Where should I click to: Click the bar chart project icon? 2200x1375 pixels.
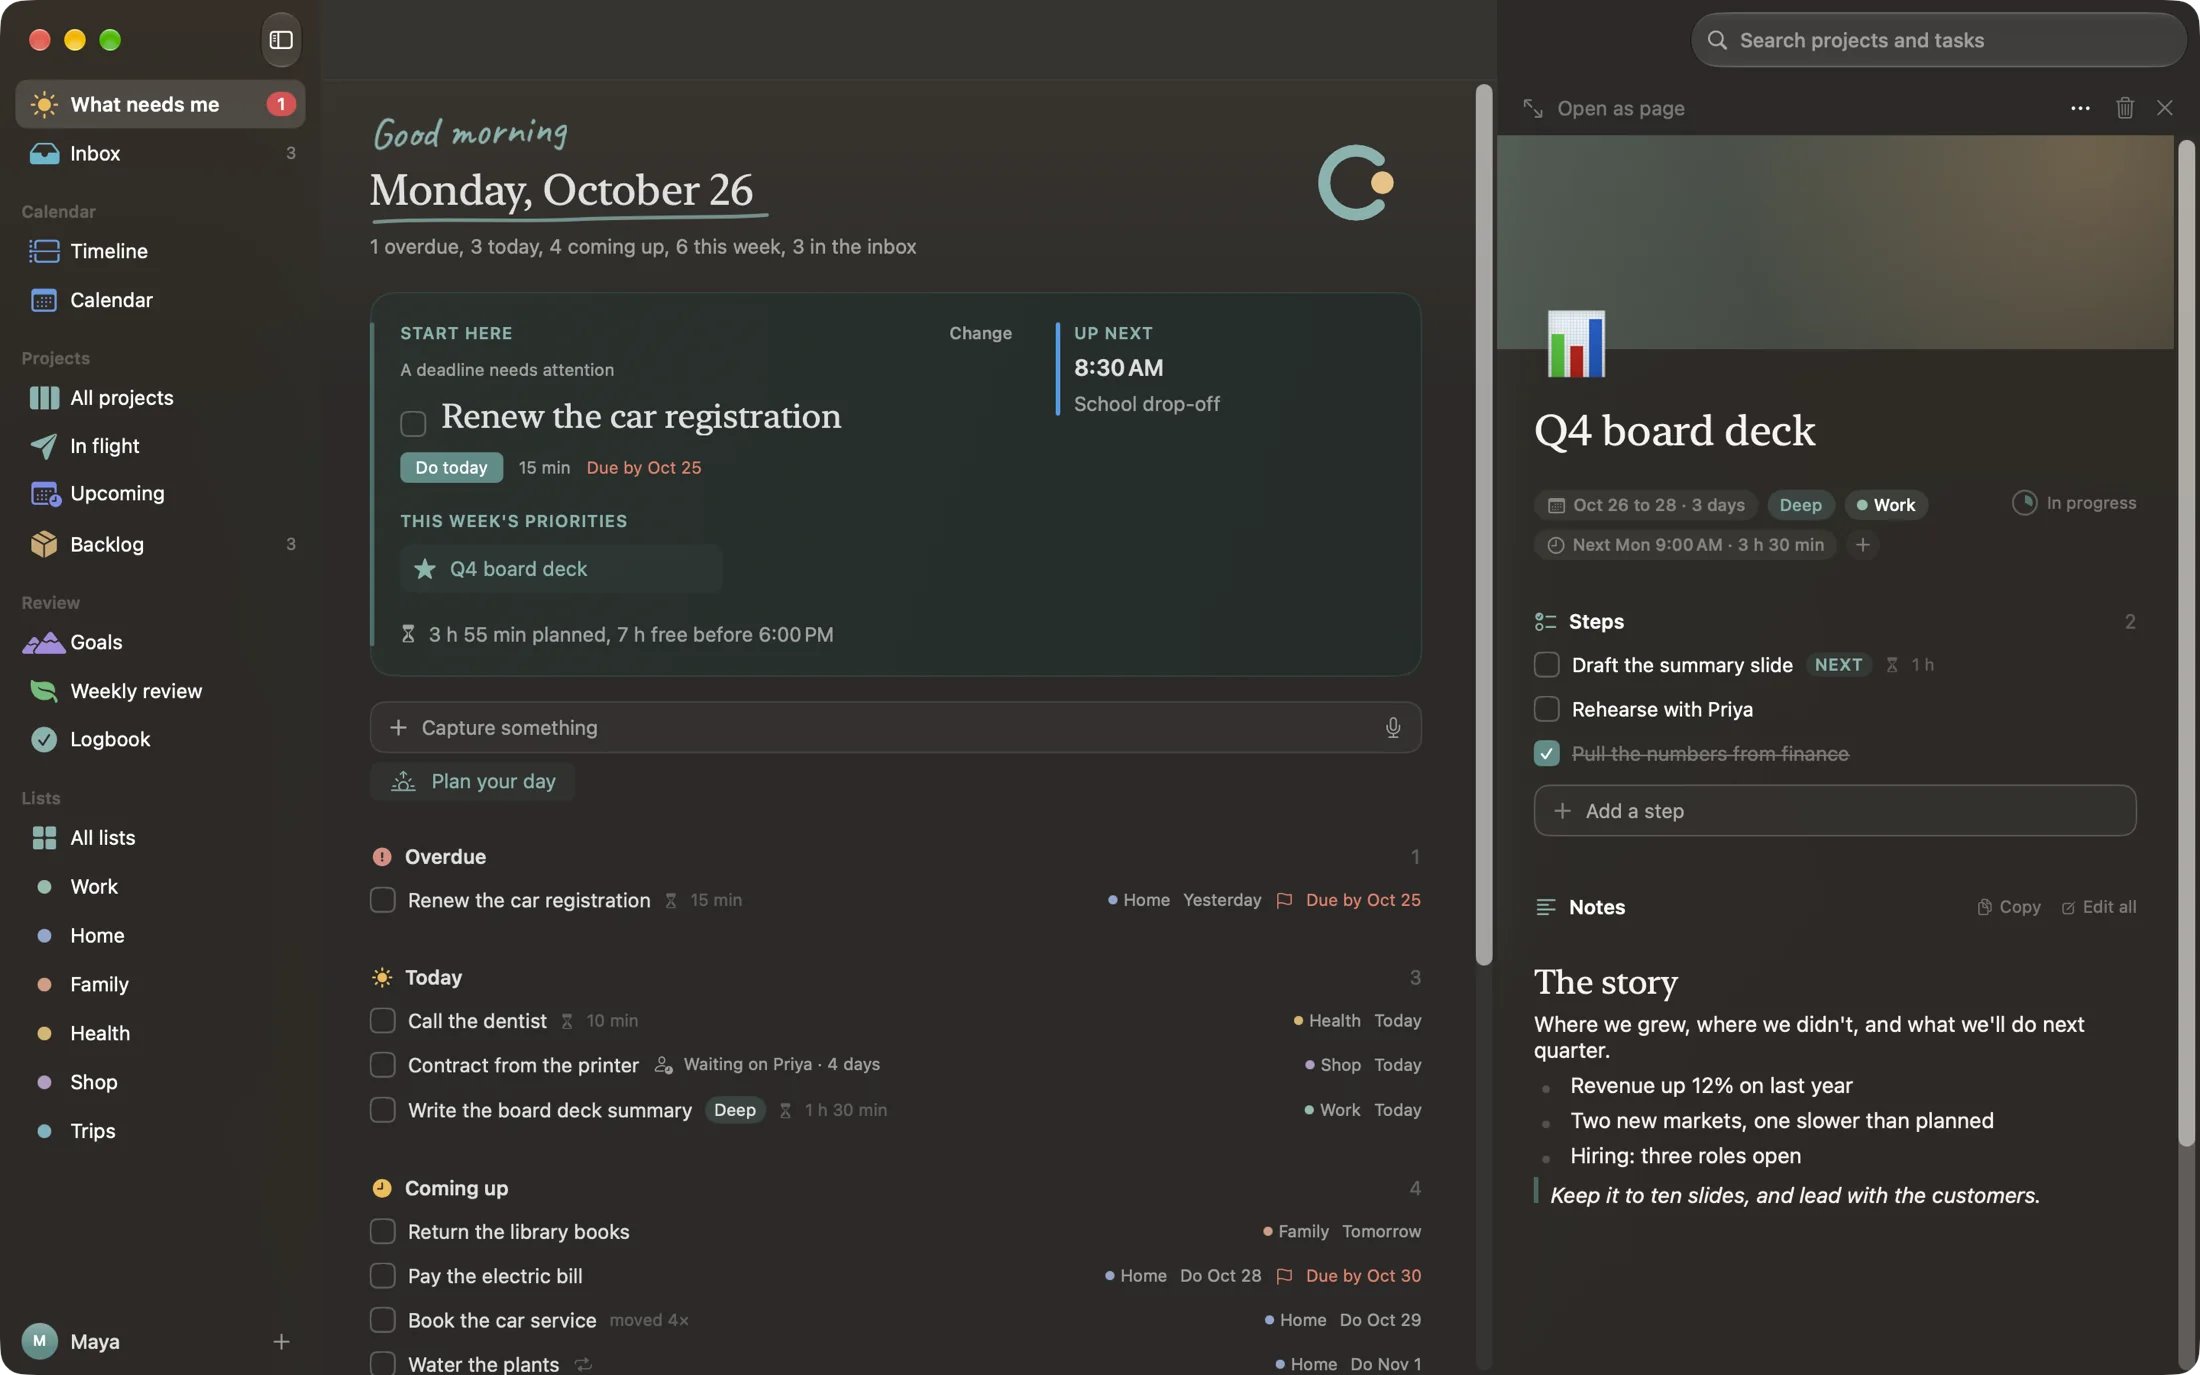(x=1576, y=344)
